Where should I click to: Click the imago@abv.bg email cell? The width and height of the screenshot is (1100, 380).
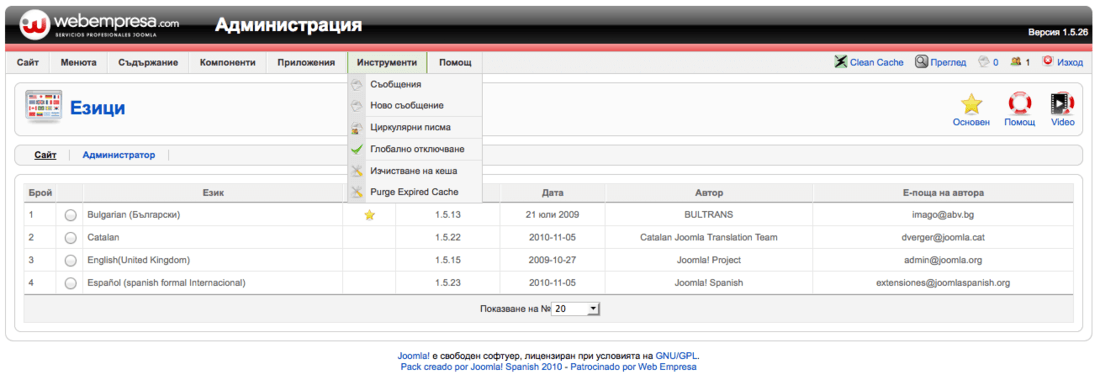pyautogui.click(x=944, y=215)
